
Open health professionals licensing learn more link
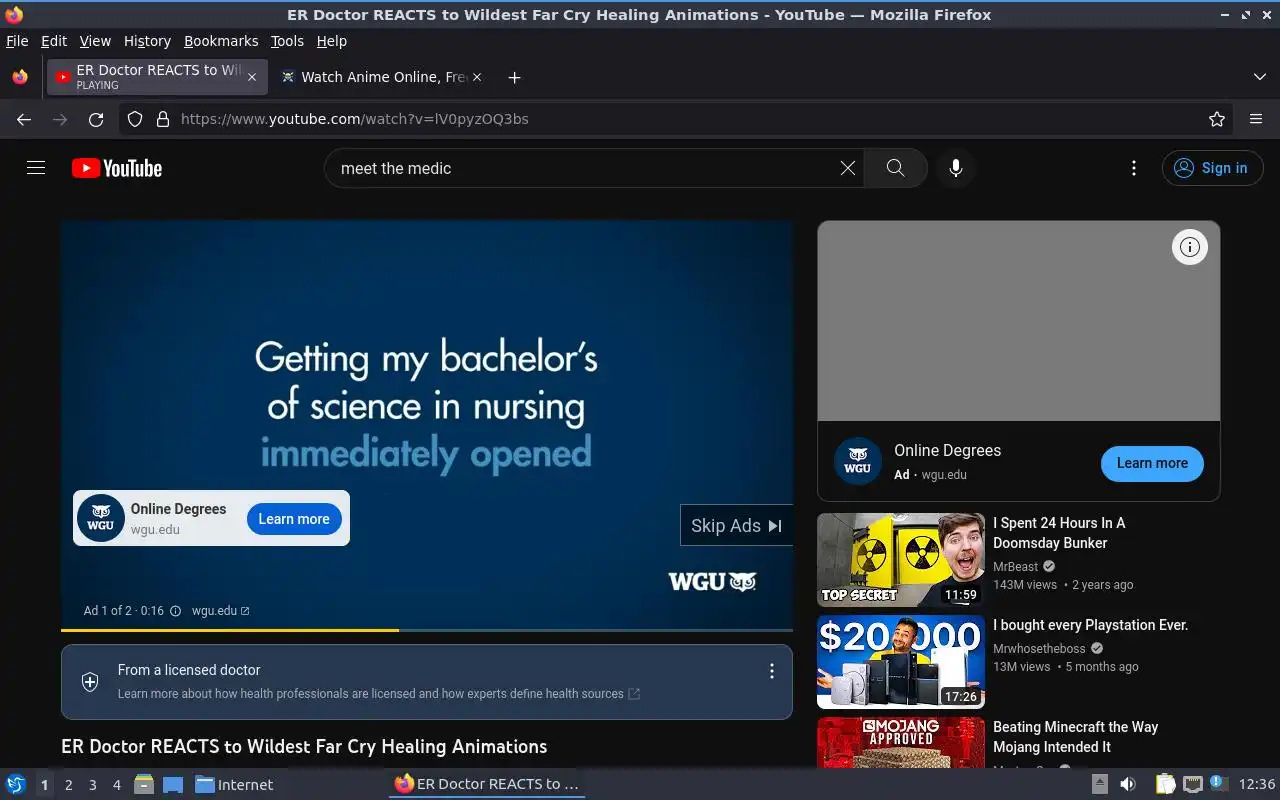378,694
